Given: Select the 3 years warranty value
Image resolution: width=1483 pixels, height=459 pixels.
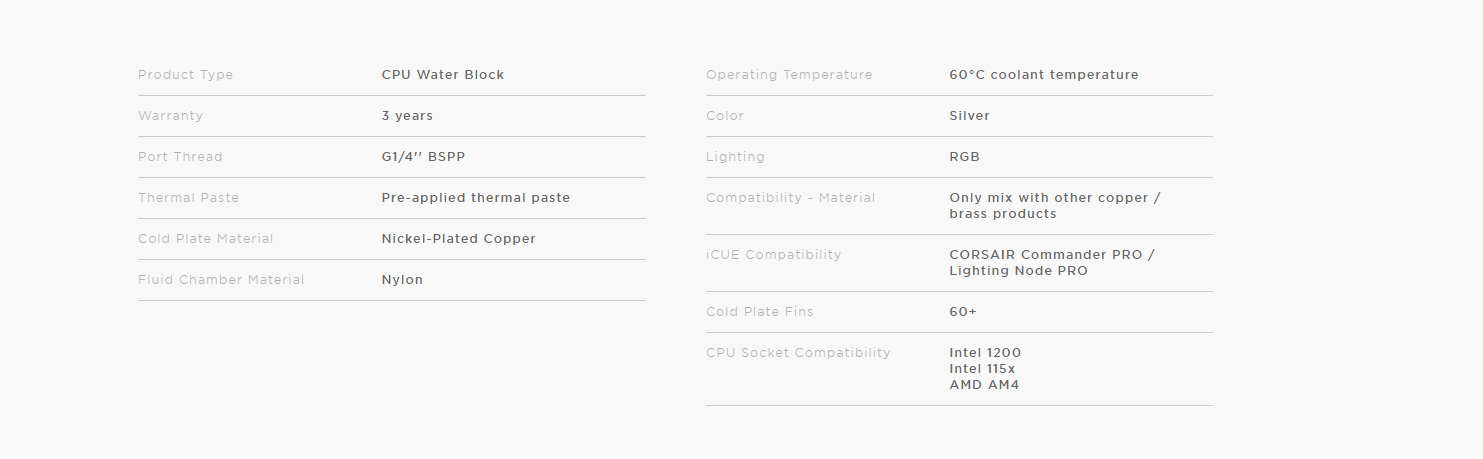Looking at the screenshot, I should coord(407,116).
